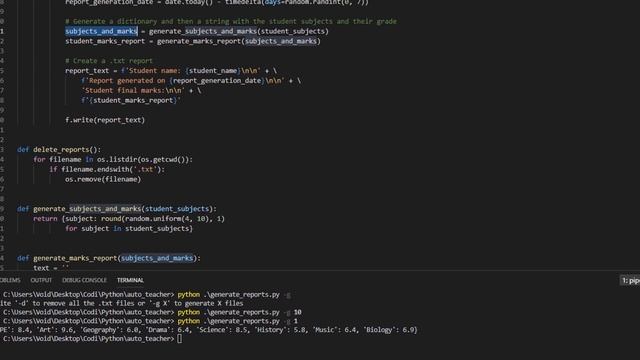Click terminal command ending in '-g 10'

(x=152, y=312)
